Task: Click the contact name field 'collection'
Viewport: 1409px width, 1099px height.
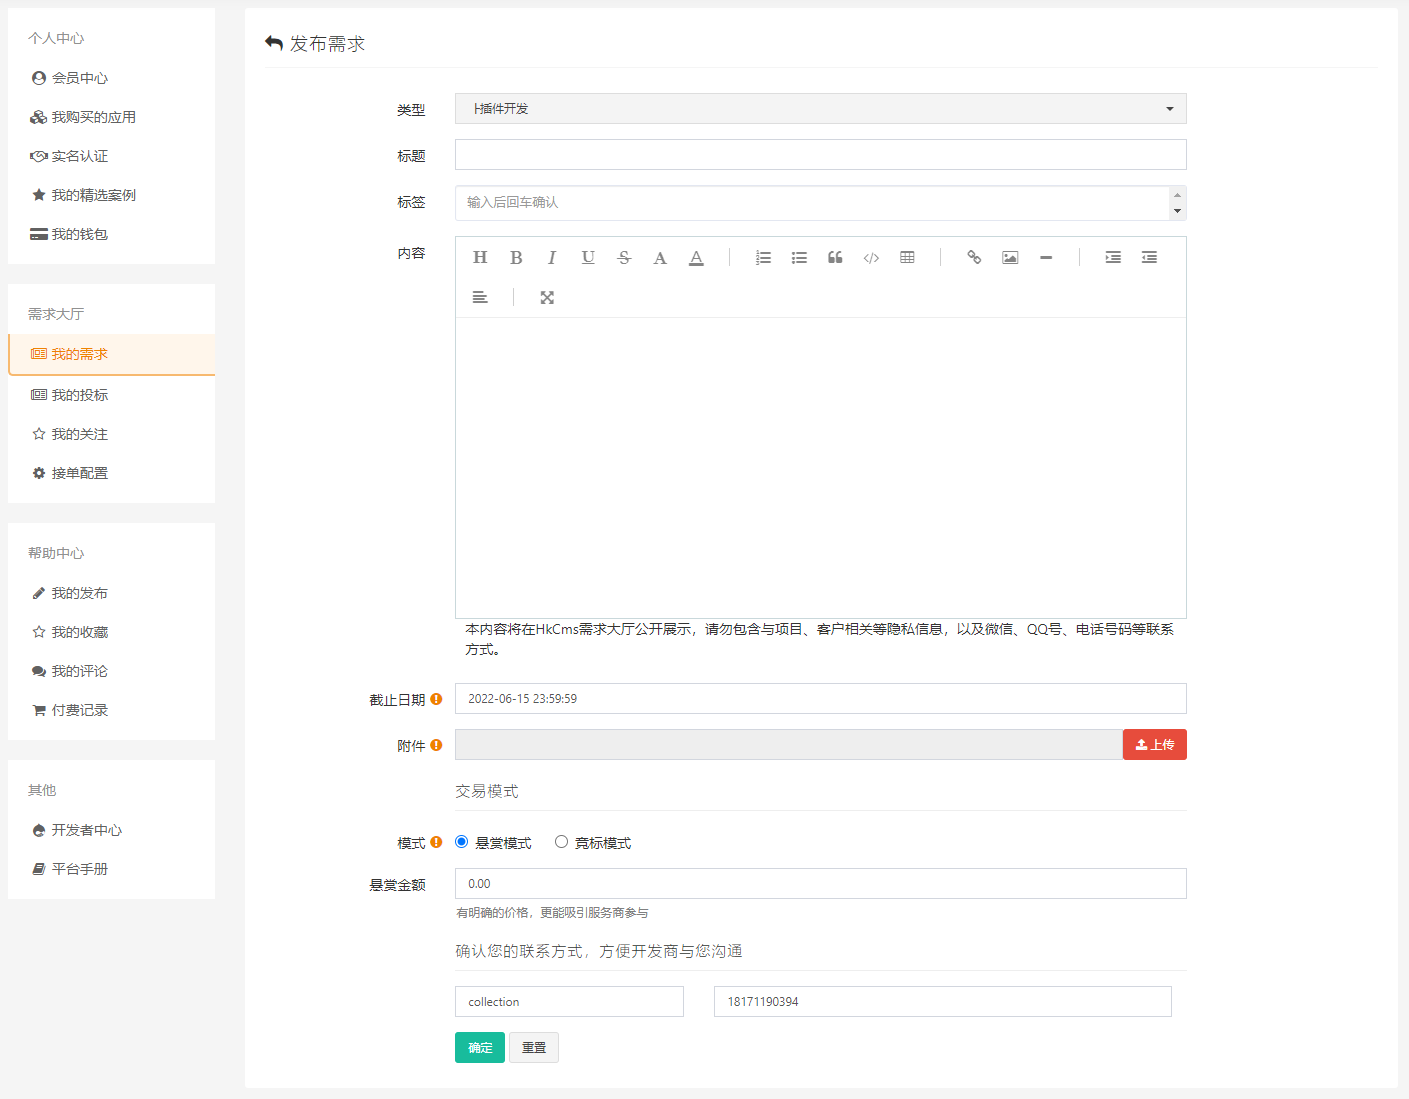Action: tap(569, 1002)
